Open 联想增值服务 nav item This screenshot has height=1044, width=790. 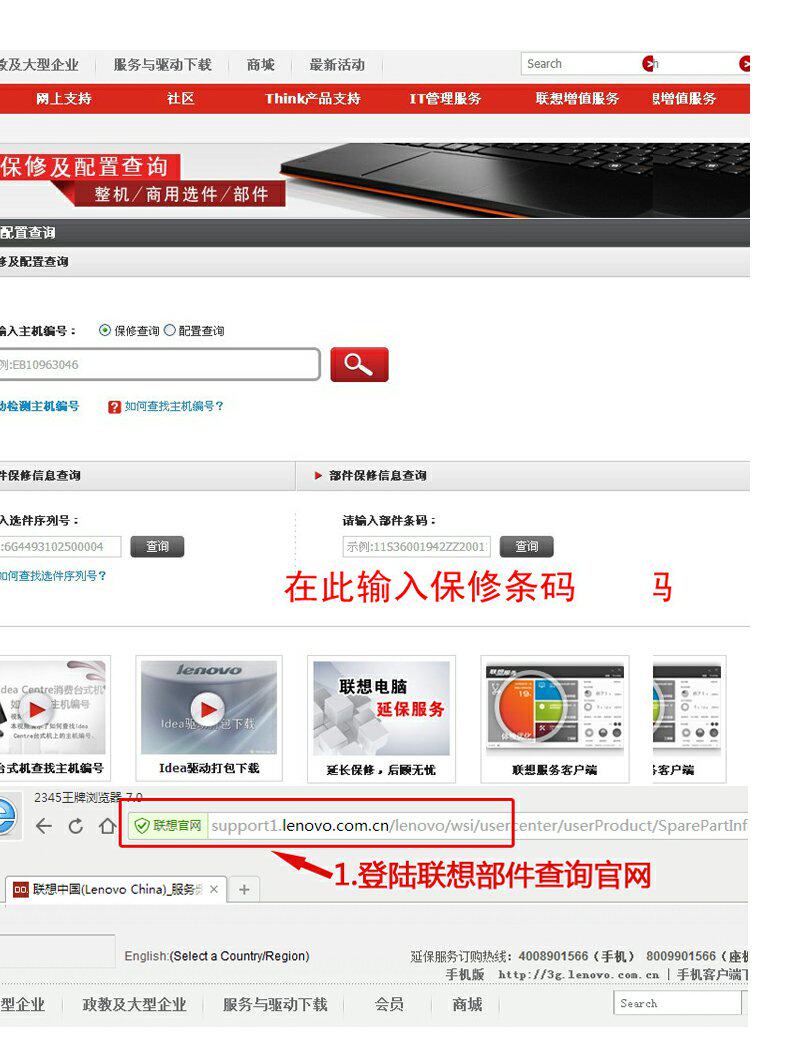577,99
